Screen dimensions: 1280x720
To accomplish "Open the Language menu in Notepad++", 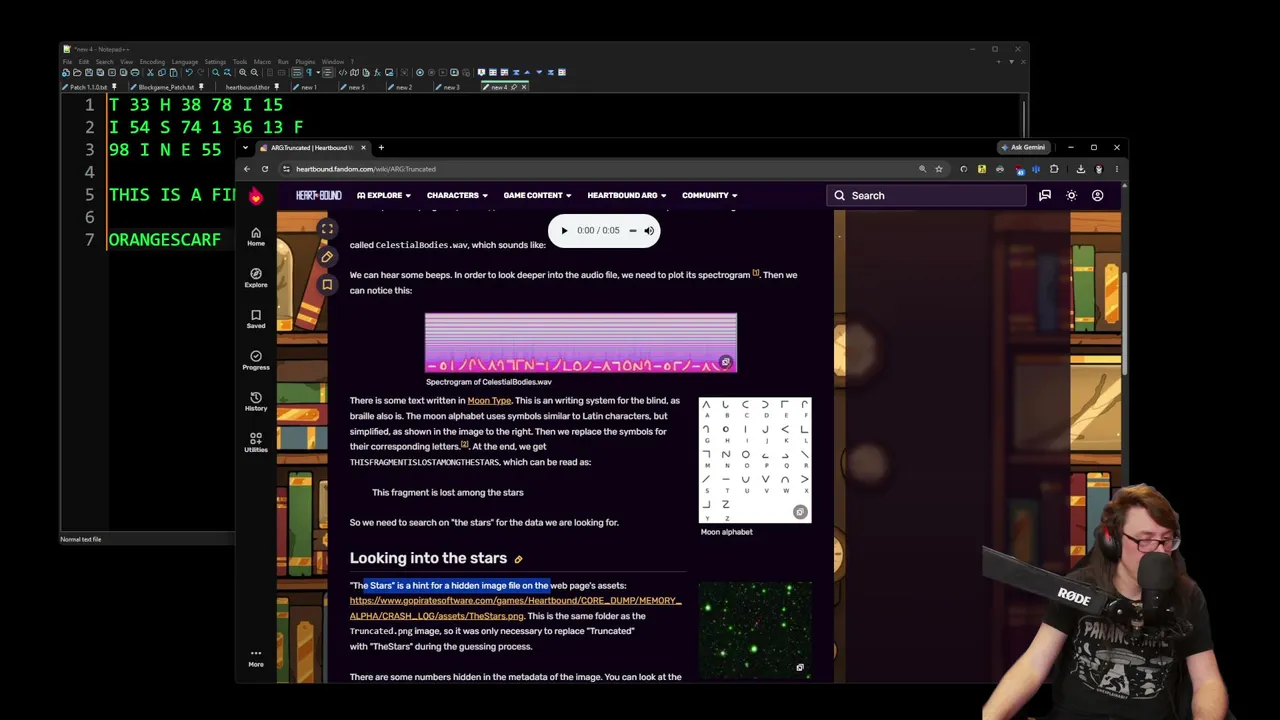I will [x=185, y=62].
